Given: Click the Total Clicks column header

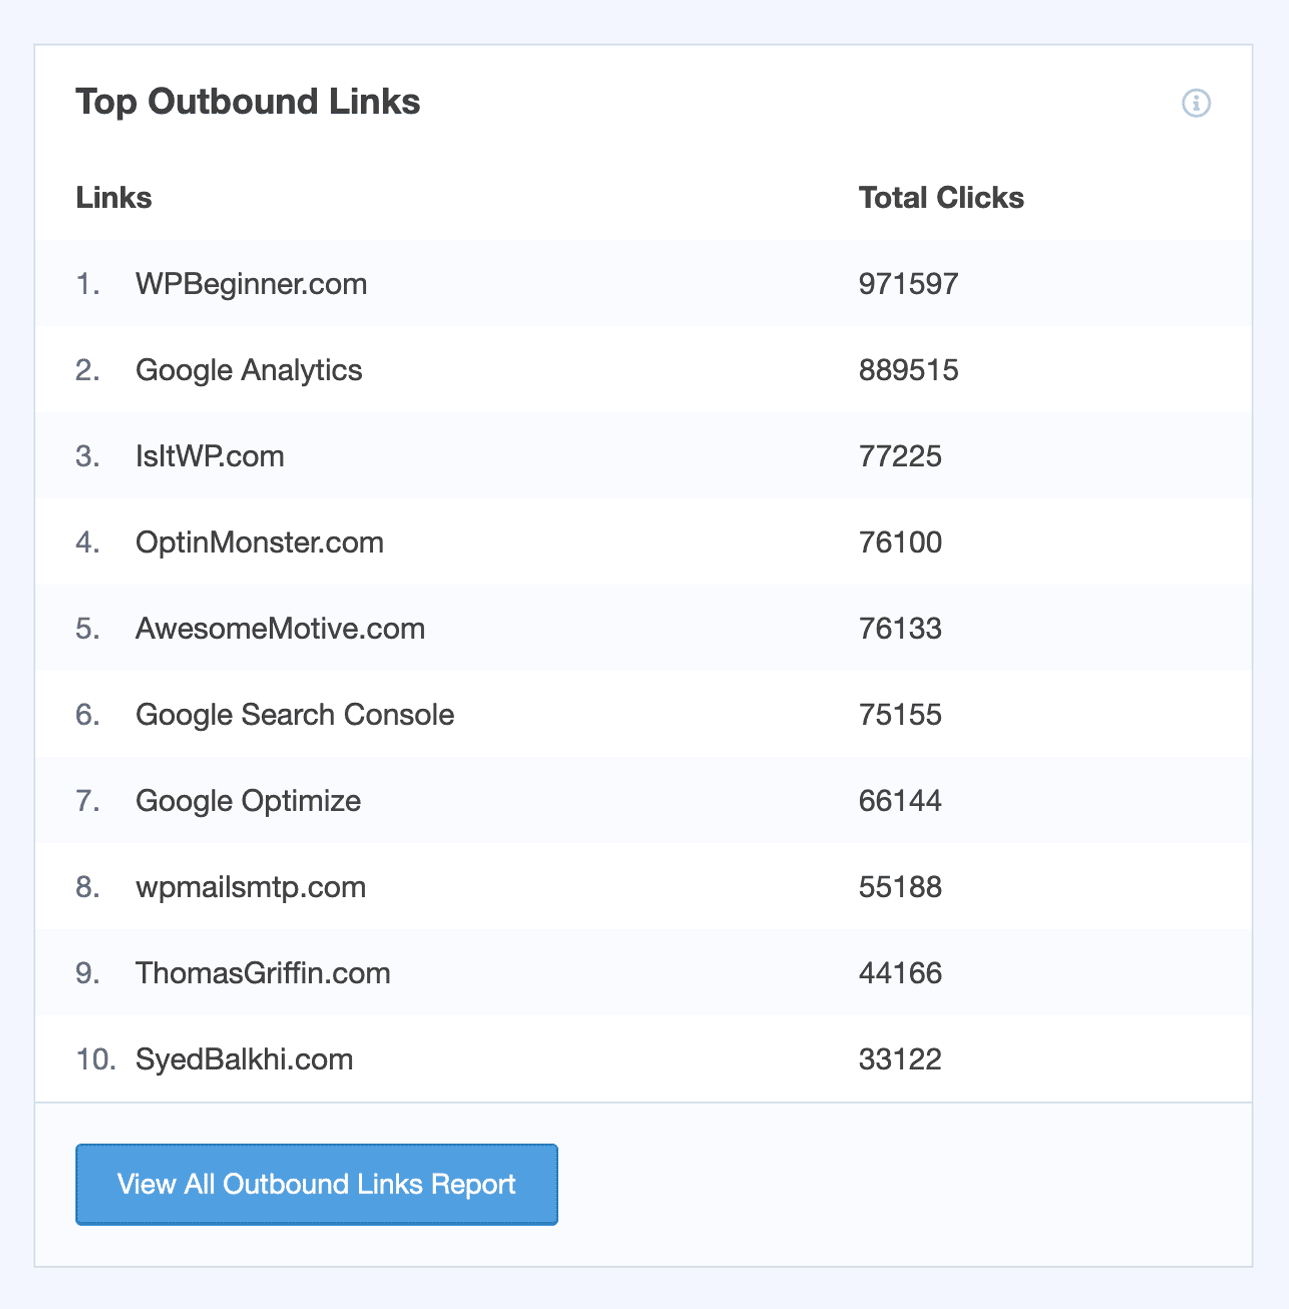Looking at the screenshot, I should click(941, 197).
